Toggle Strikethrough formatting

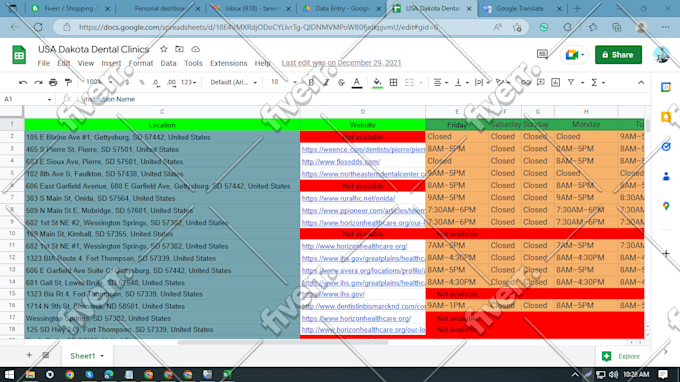341,82
